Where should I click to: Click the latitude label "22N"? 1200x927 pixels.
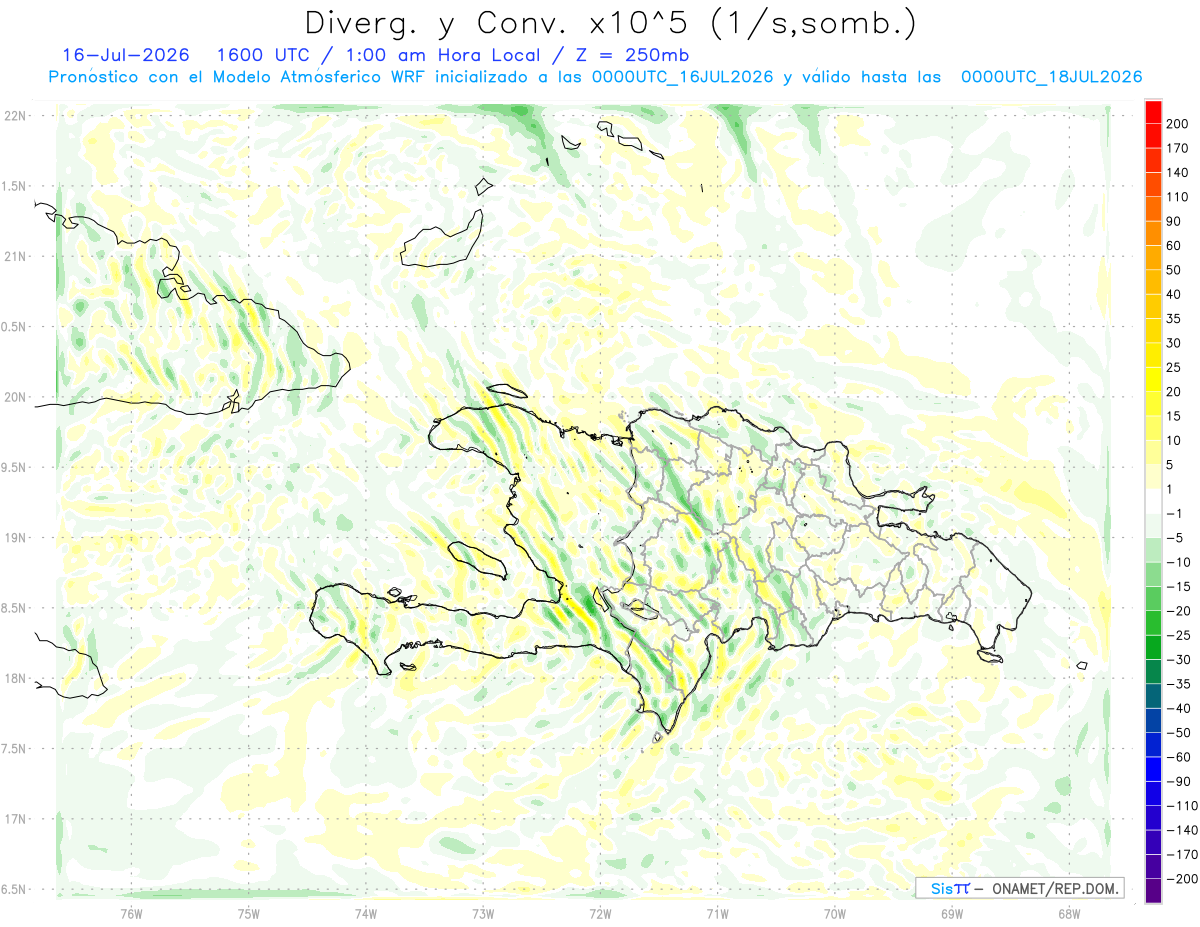(x=15, y=115)
